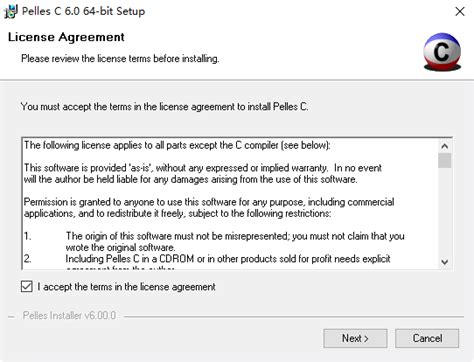Click the 'Pelles Installer v6.00.0' branding text
Screen dimensions: 474x362
pyautogui.click(x=69, y=315)
